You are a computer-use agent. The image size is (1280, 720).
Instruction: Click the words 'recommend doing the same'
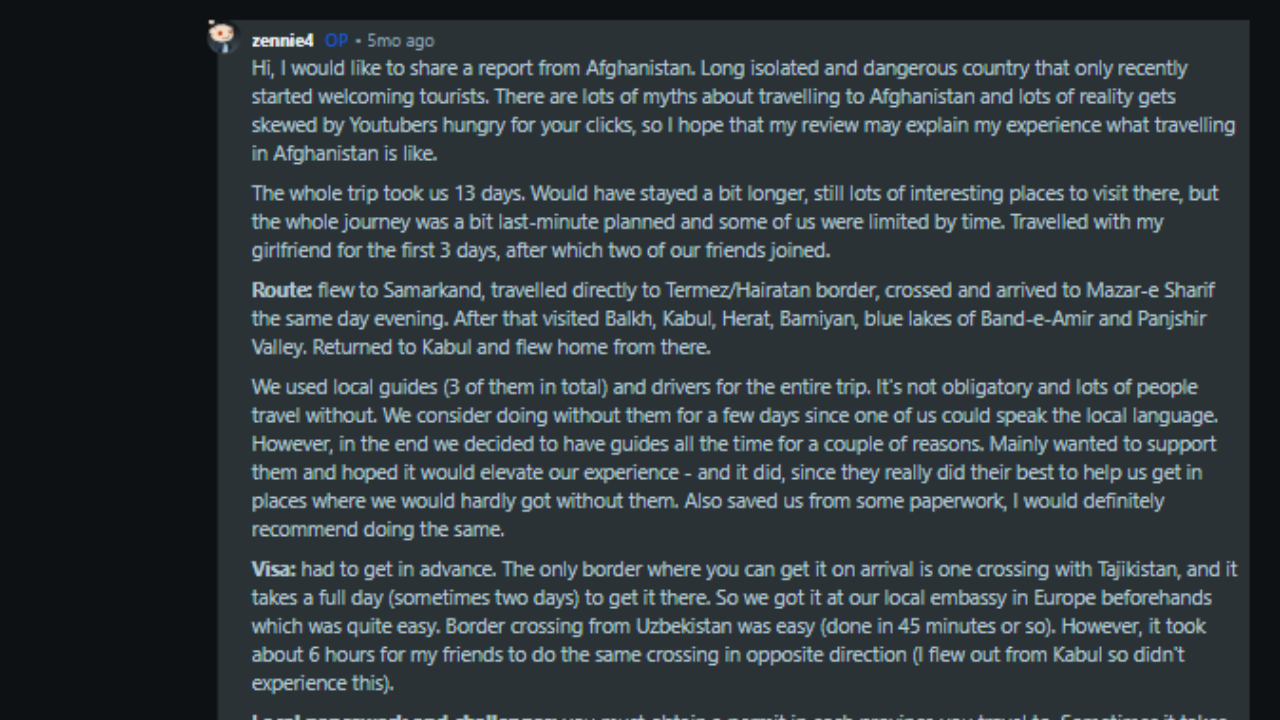click(x=377, y=530)
